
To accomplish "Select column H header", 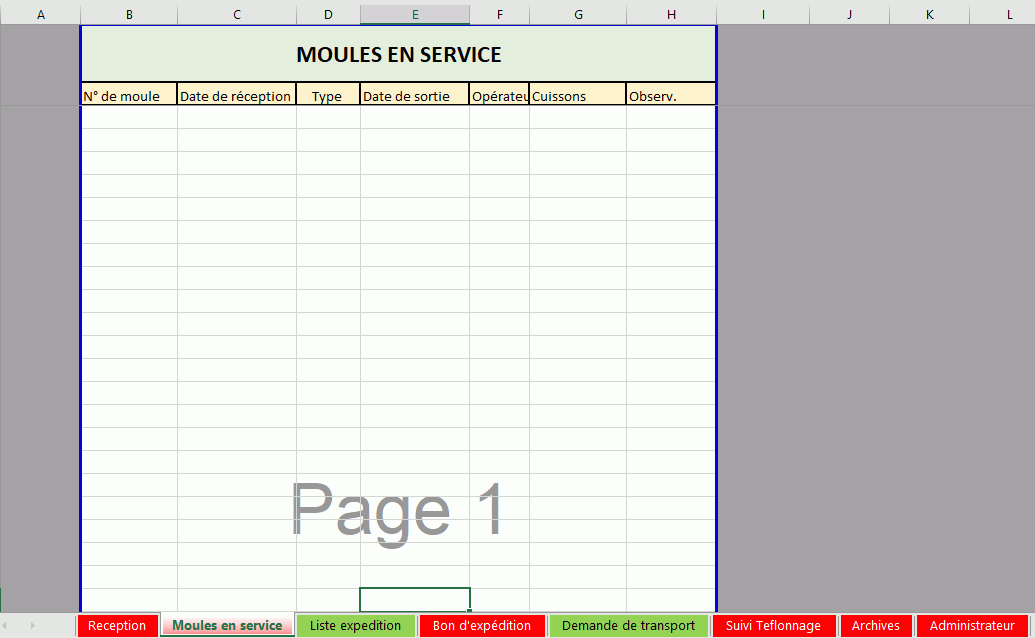I will [671, 15].
